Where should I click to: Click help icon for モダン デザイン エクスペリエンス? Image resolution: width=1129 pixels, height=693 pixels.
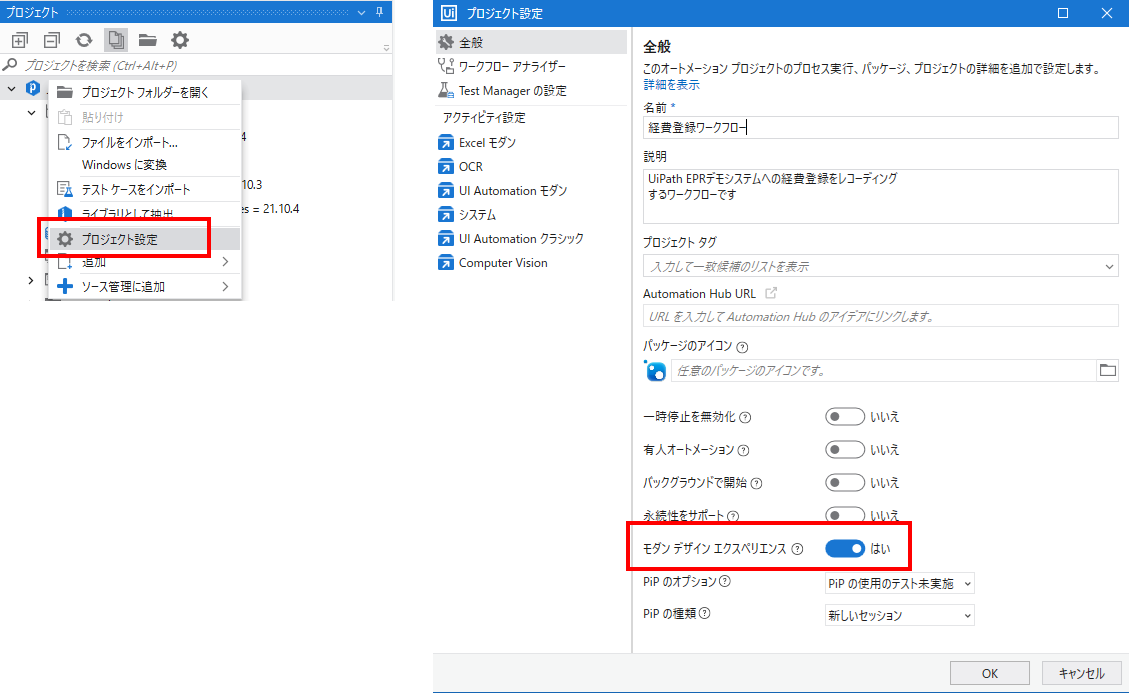[797, 549]
